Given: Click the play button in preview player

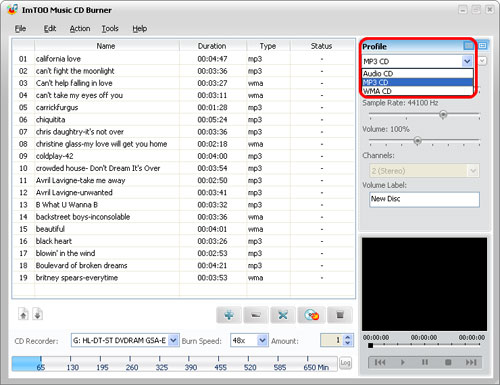Looking at the screenshot, I should point(402,362).
